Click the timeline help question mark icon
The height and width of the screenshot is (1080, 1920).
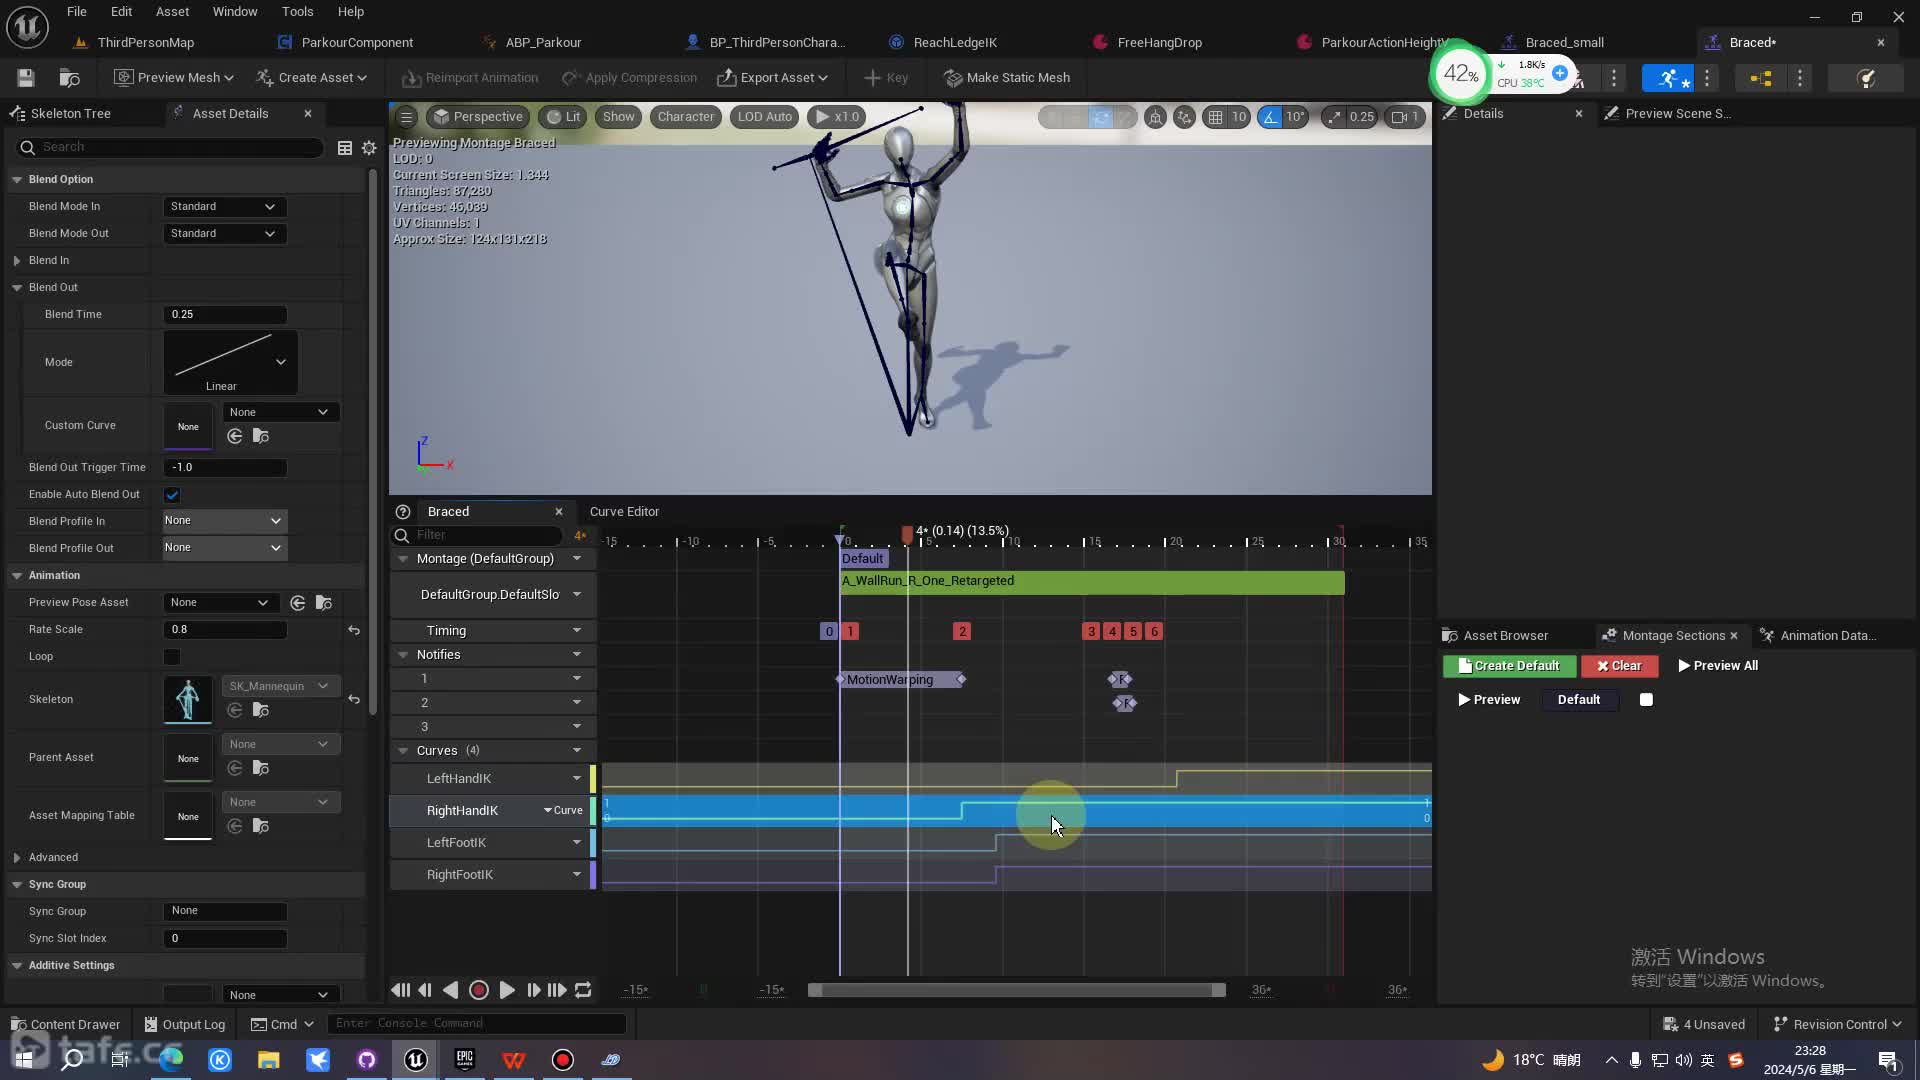(x=403, y=512)
